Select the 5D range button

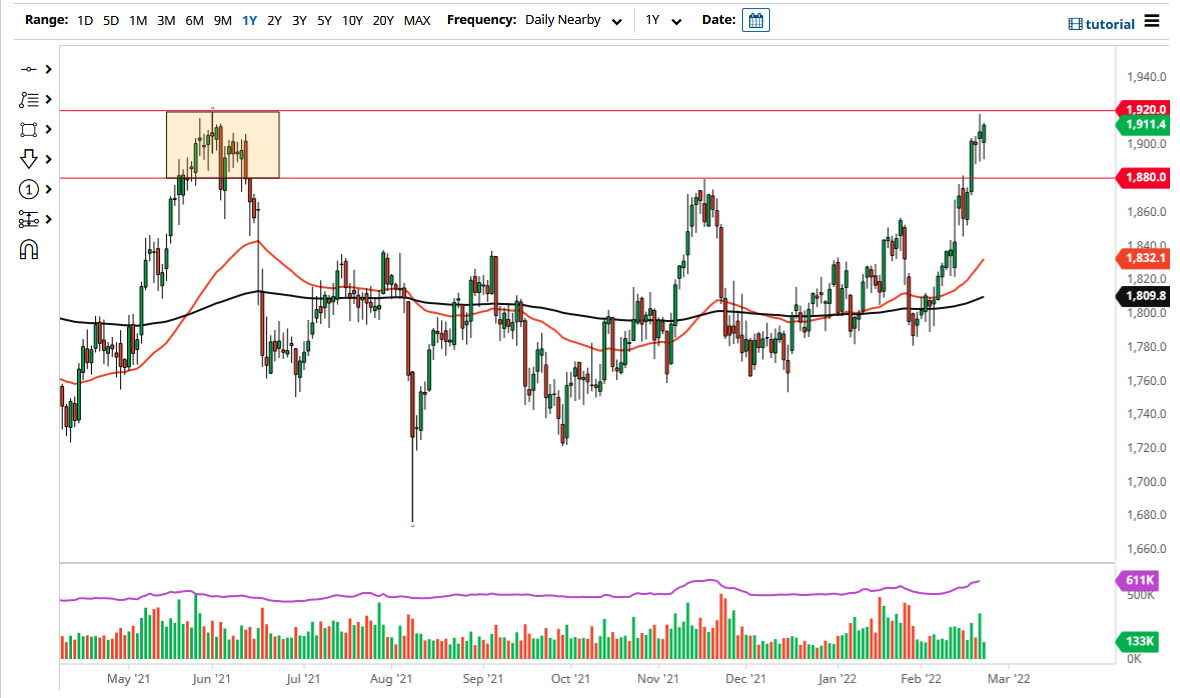[x=111, y=19]
